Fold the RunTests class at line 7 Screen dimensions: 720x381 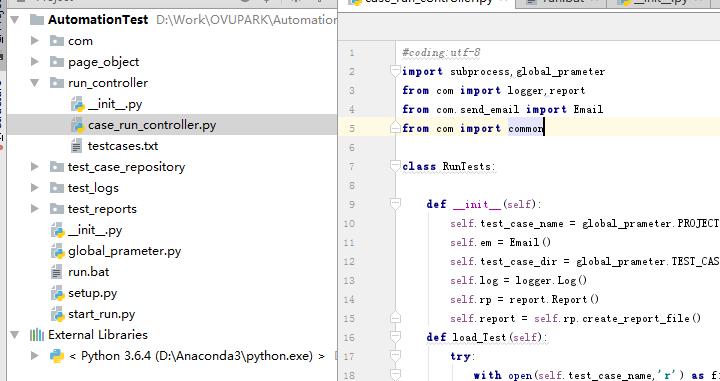tap(395, 166)
